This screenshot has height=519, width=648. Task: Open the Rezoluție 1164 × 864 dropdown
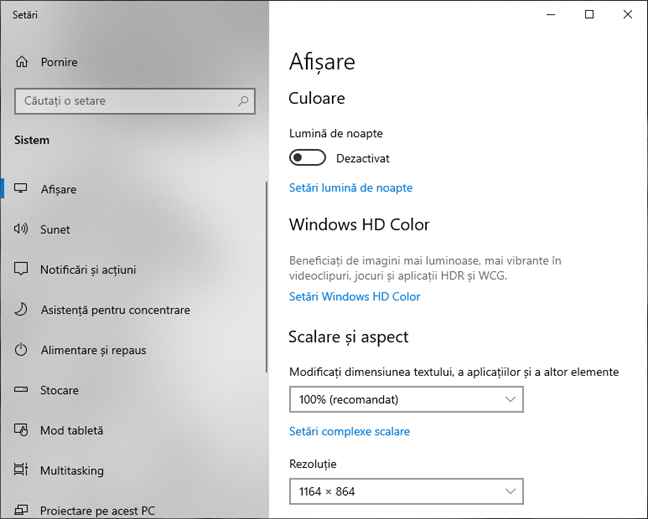coord(406,491)
